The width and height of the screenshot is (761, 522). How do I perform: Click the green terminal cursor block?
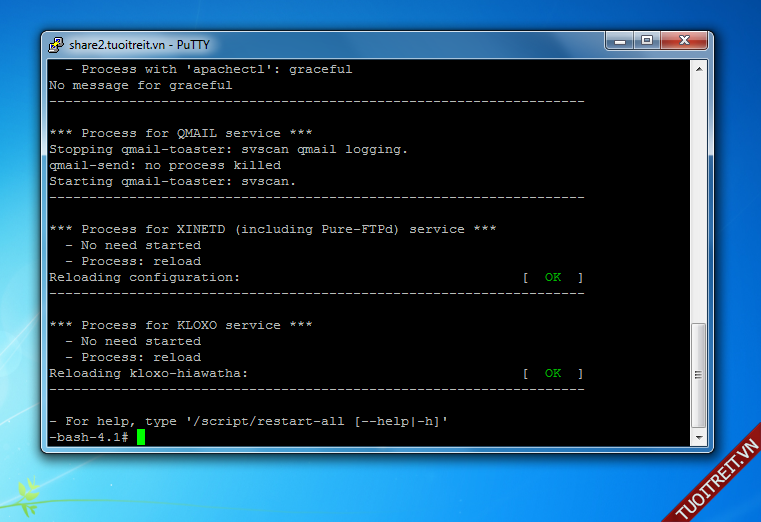141,437
